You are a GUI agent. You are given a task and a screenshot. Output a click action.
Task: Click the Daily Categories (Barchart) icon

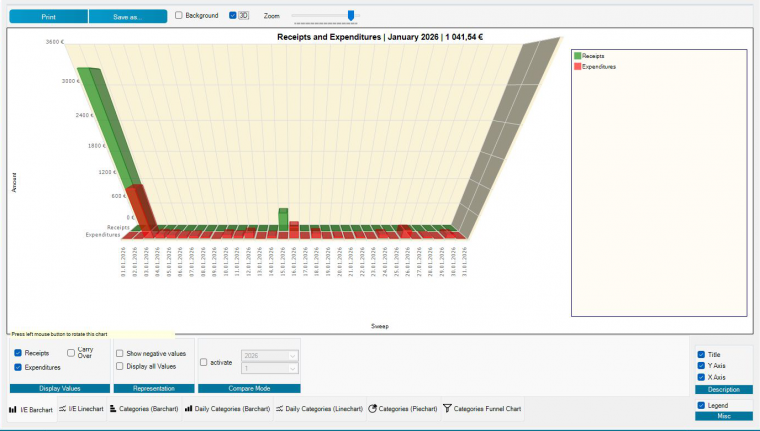189,409
